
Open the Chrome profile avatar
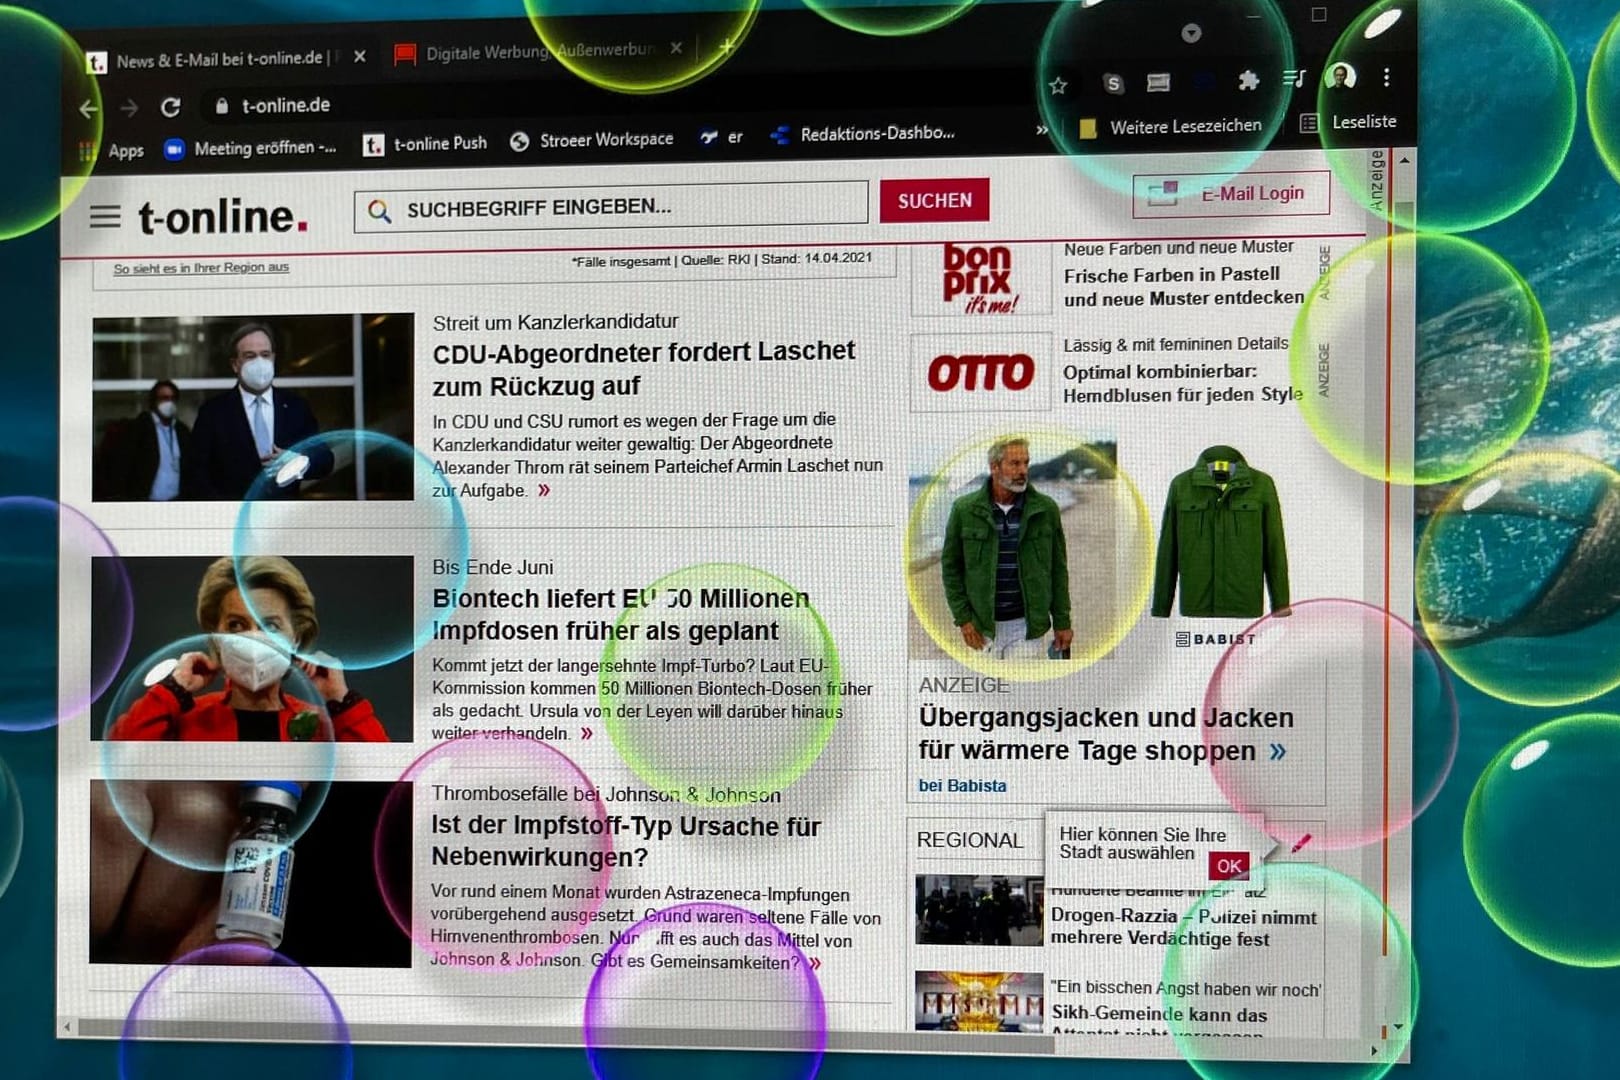pos(1340,76)
